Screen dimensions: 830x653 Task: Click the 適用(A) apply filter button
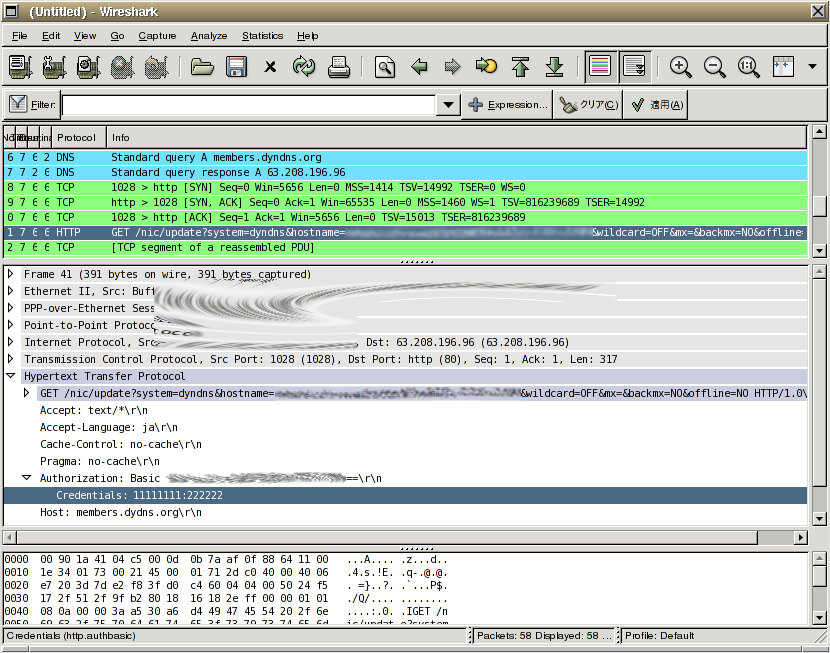[656, 105]
